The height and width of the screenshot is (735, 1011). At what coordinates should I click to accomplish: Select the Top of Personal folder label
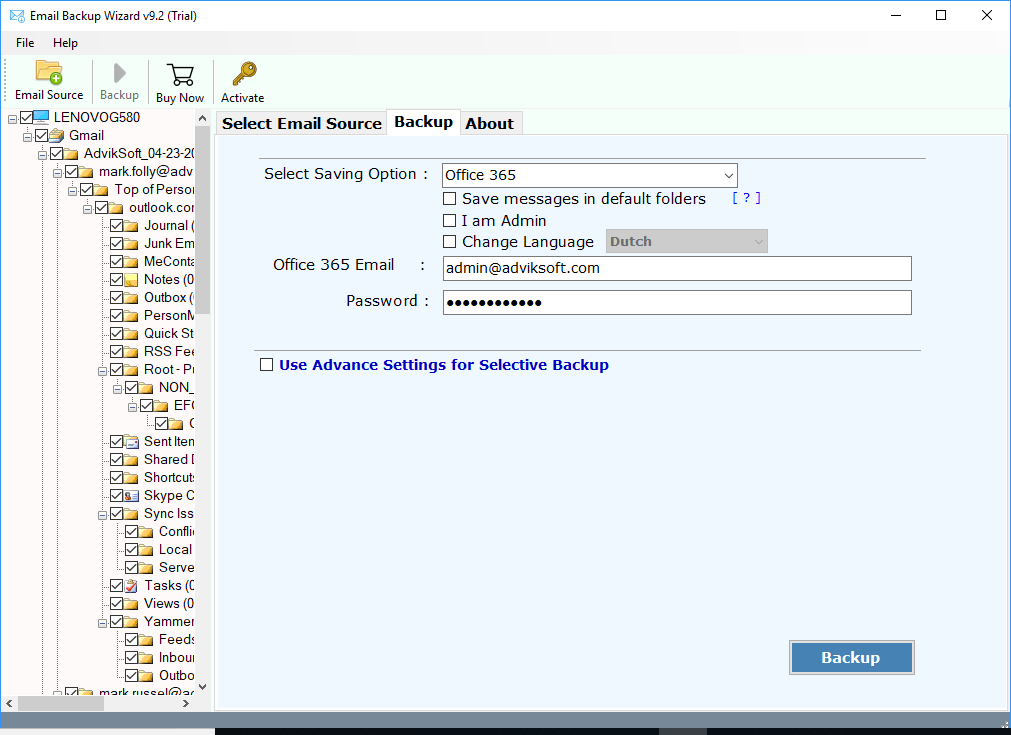click(153, 190)
